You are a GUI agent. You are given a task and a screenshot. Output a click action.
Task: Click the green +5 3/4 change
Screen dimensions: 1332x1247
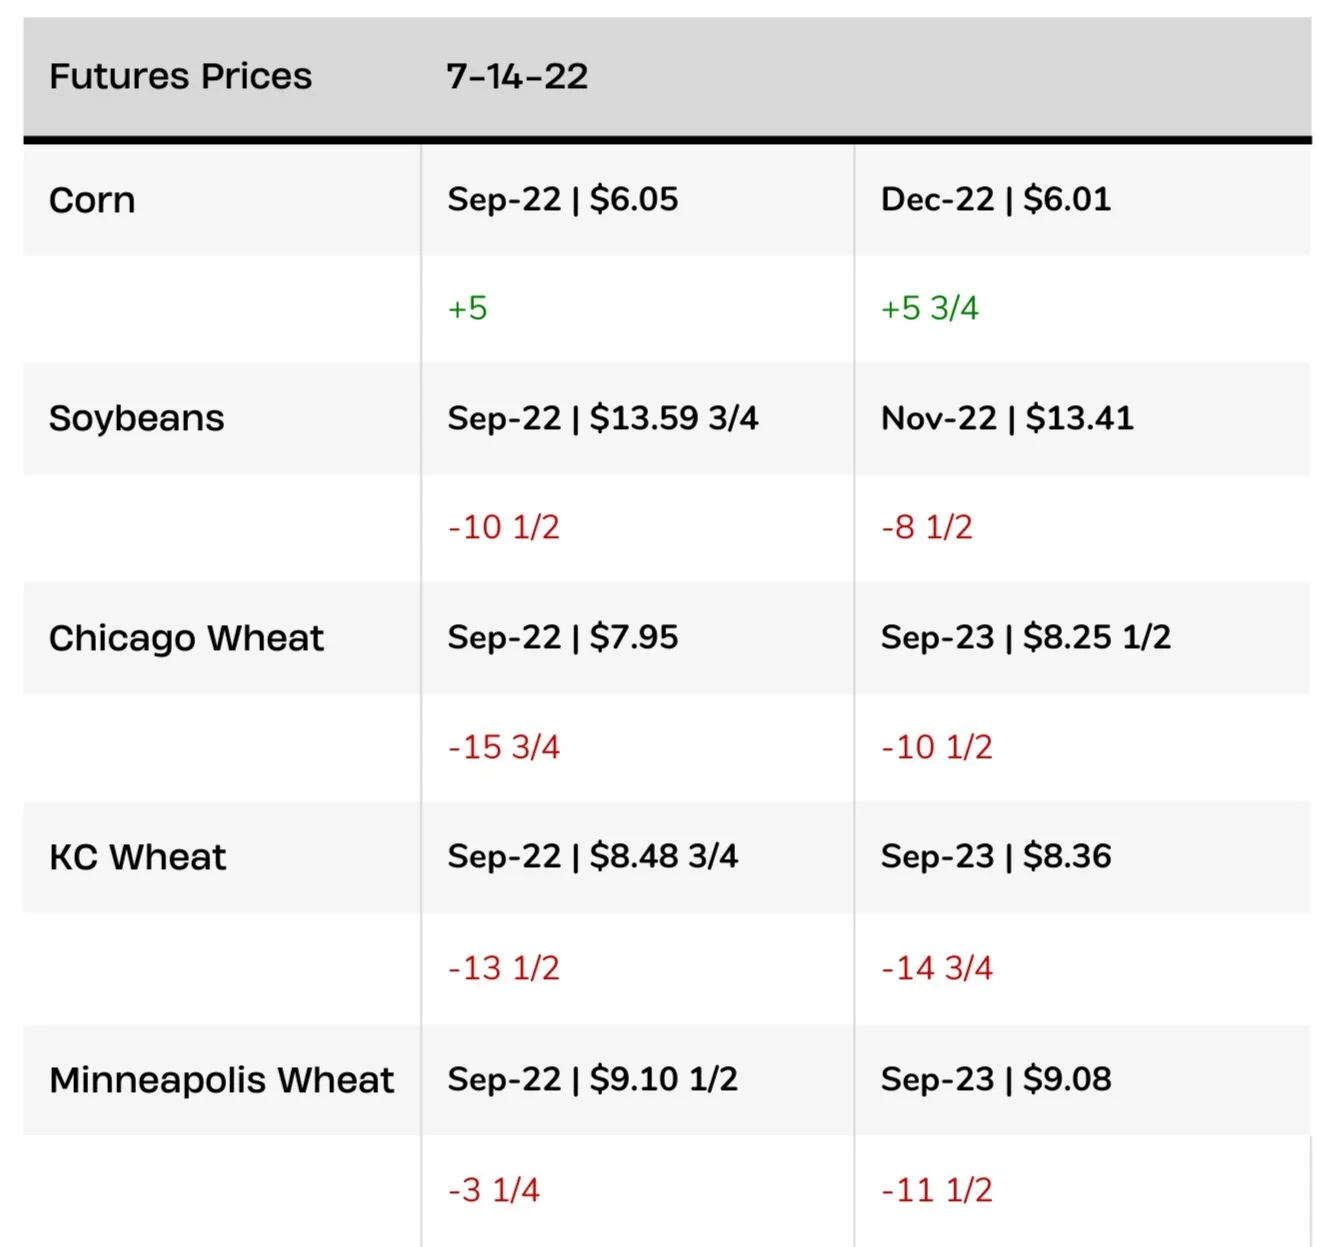930,308
